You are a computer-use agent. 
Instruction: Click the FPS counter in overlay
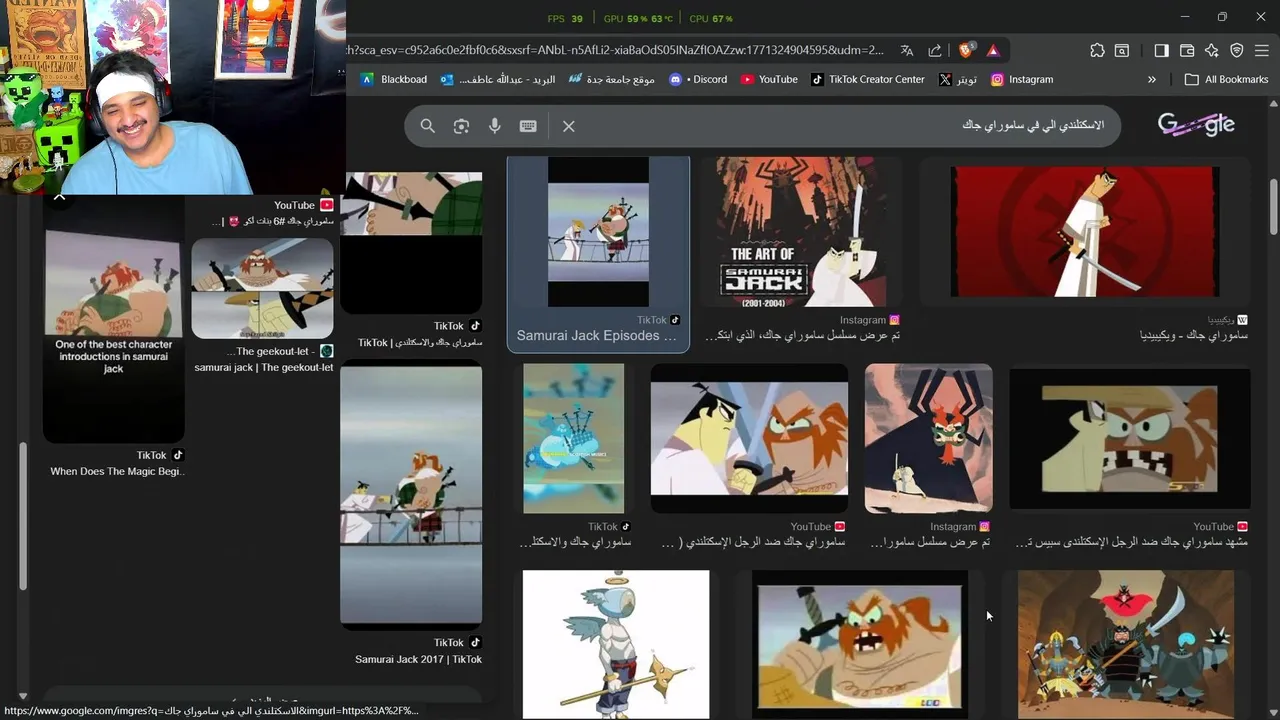click(x=565, y=19)
